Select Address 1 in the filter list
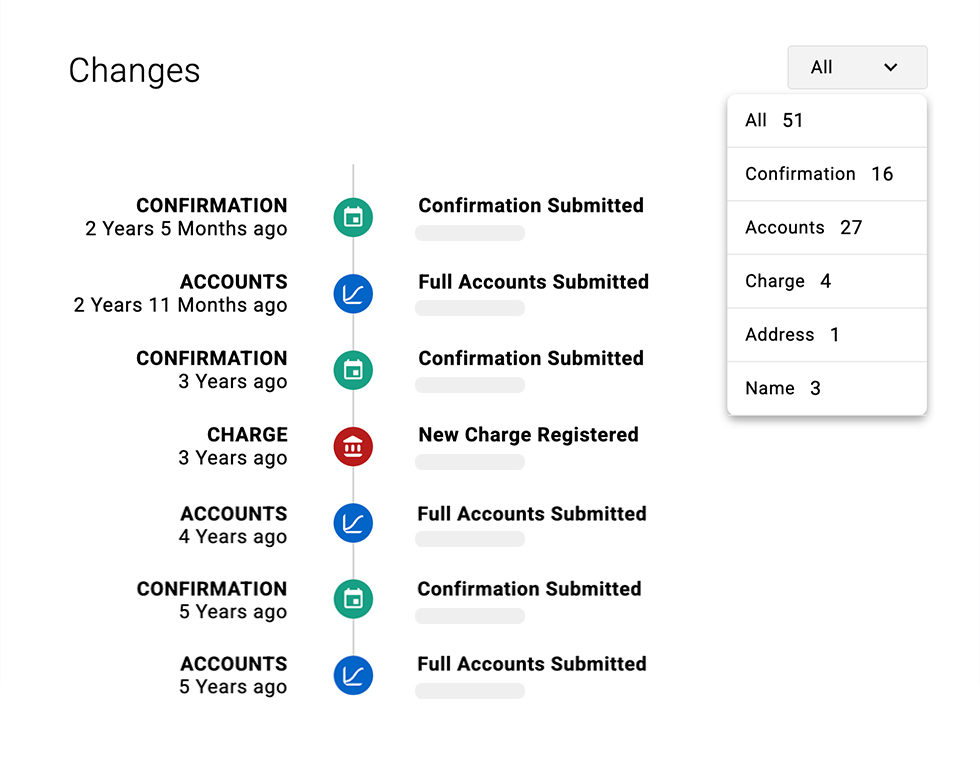 826,335
